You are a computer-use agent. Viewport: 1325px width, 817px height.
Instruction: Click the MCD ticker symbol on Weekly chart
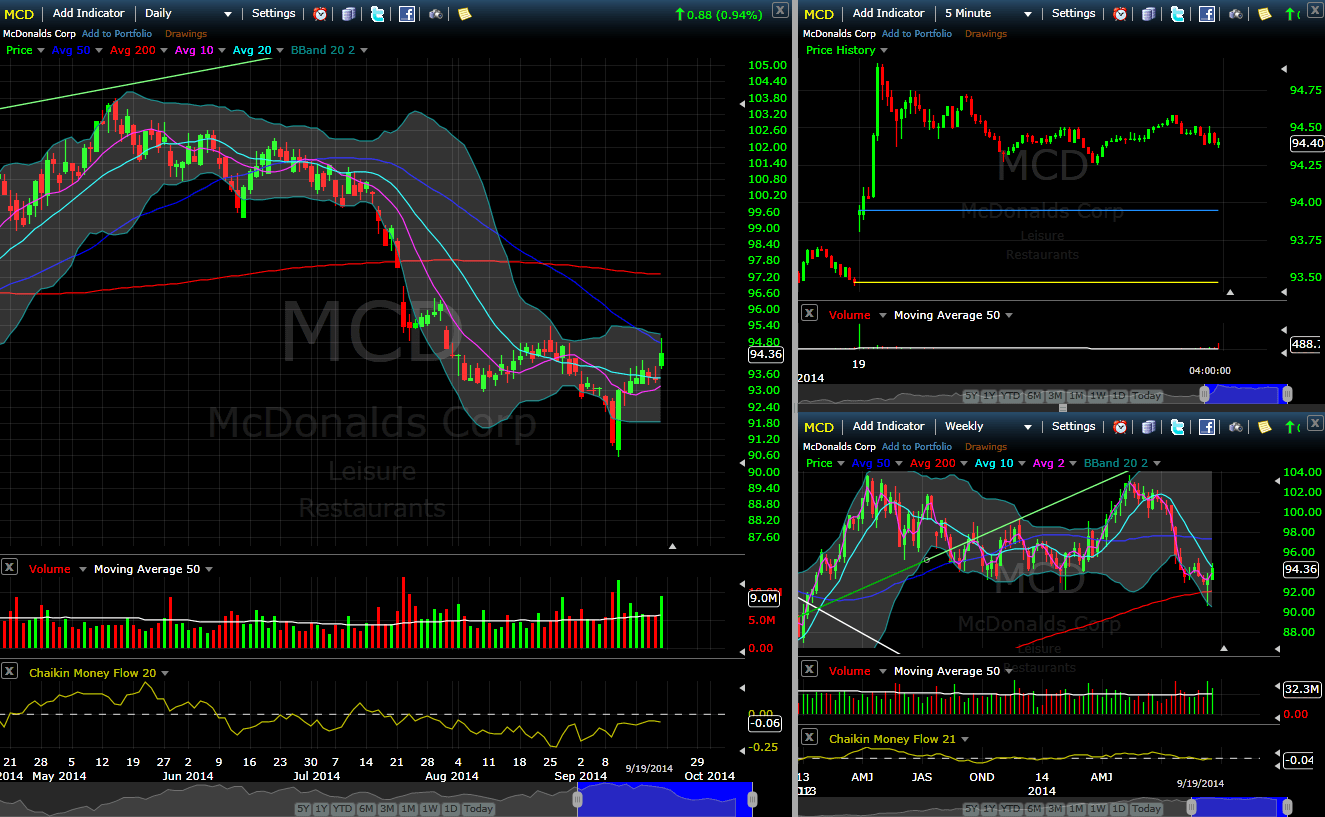tap(819, 427)
